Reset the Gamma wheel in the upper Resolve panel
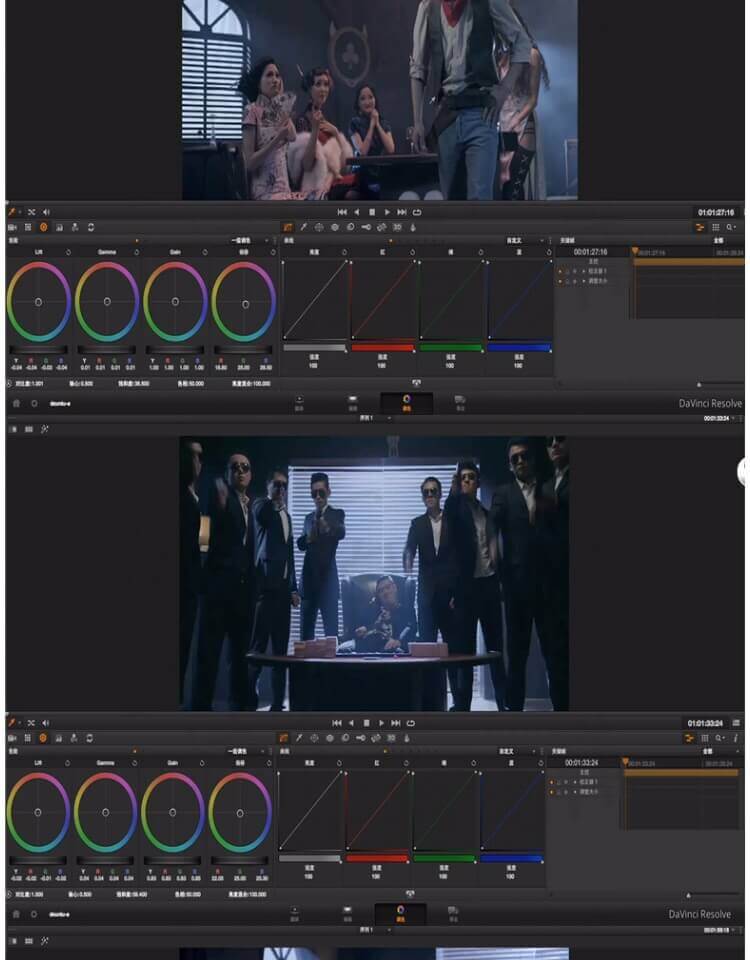Screen dimensions: 750x960 coord(137,252)
